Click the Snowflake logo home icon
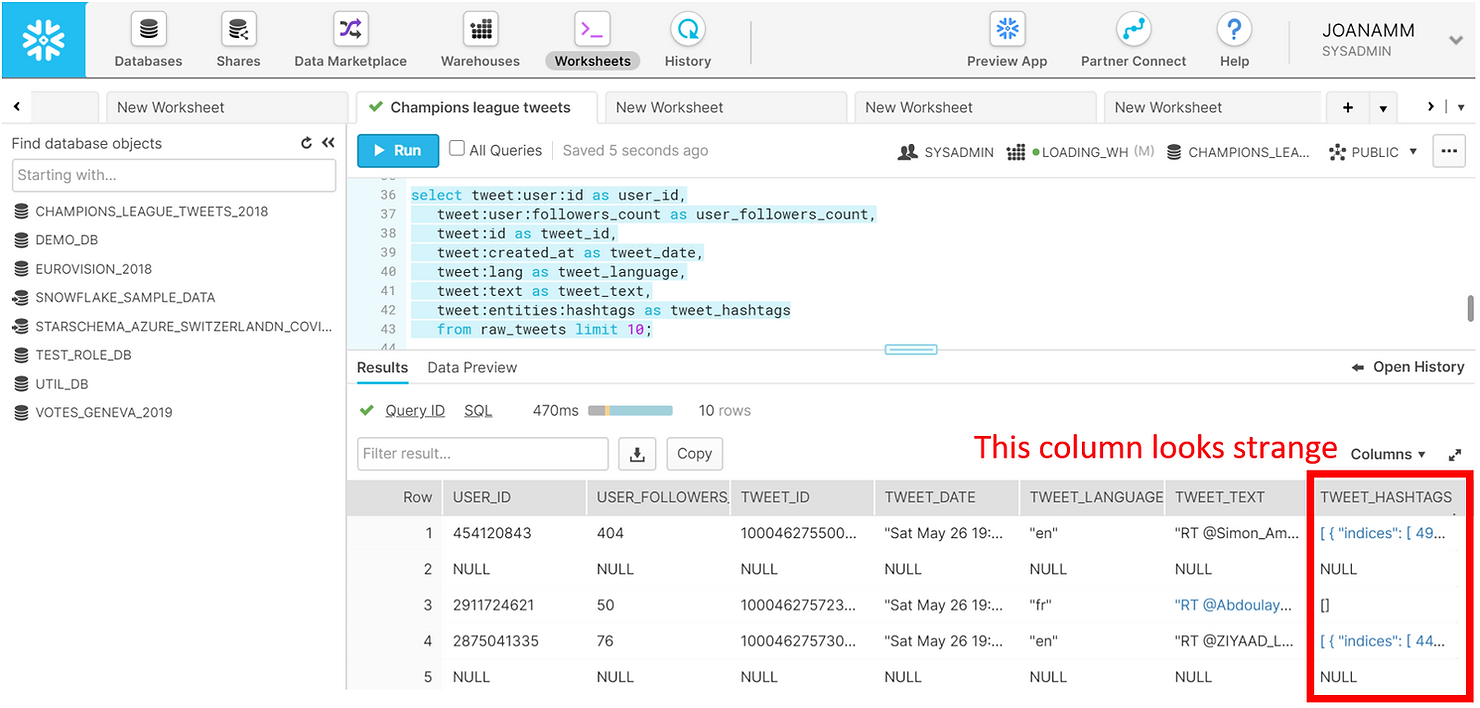This screenshot has width=1480, height=708. point(43,40)
